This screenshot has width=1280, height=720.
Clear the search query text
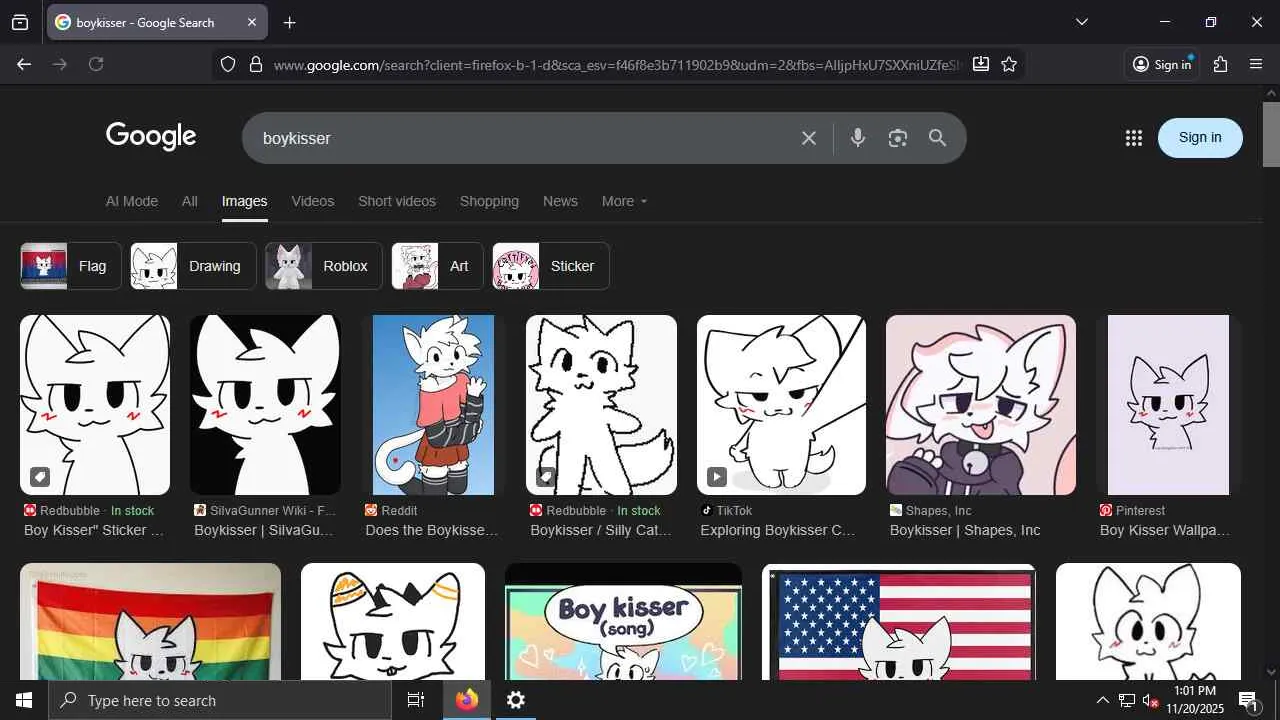point(809,138)
